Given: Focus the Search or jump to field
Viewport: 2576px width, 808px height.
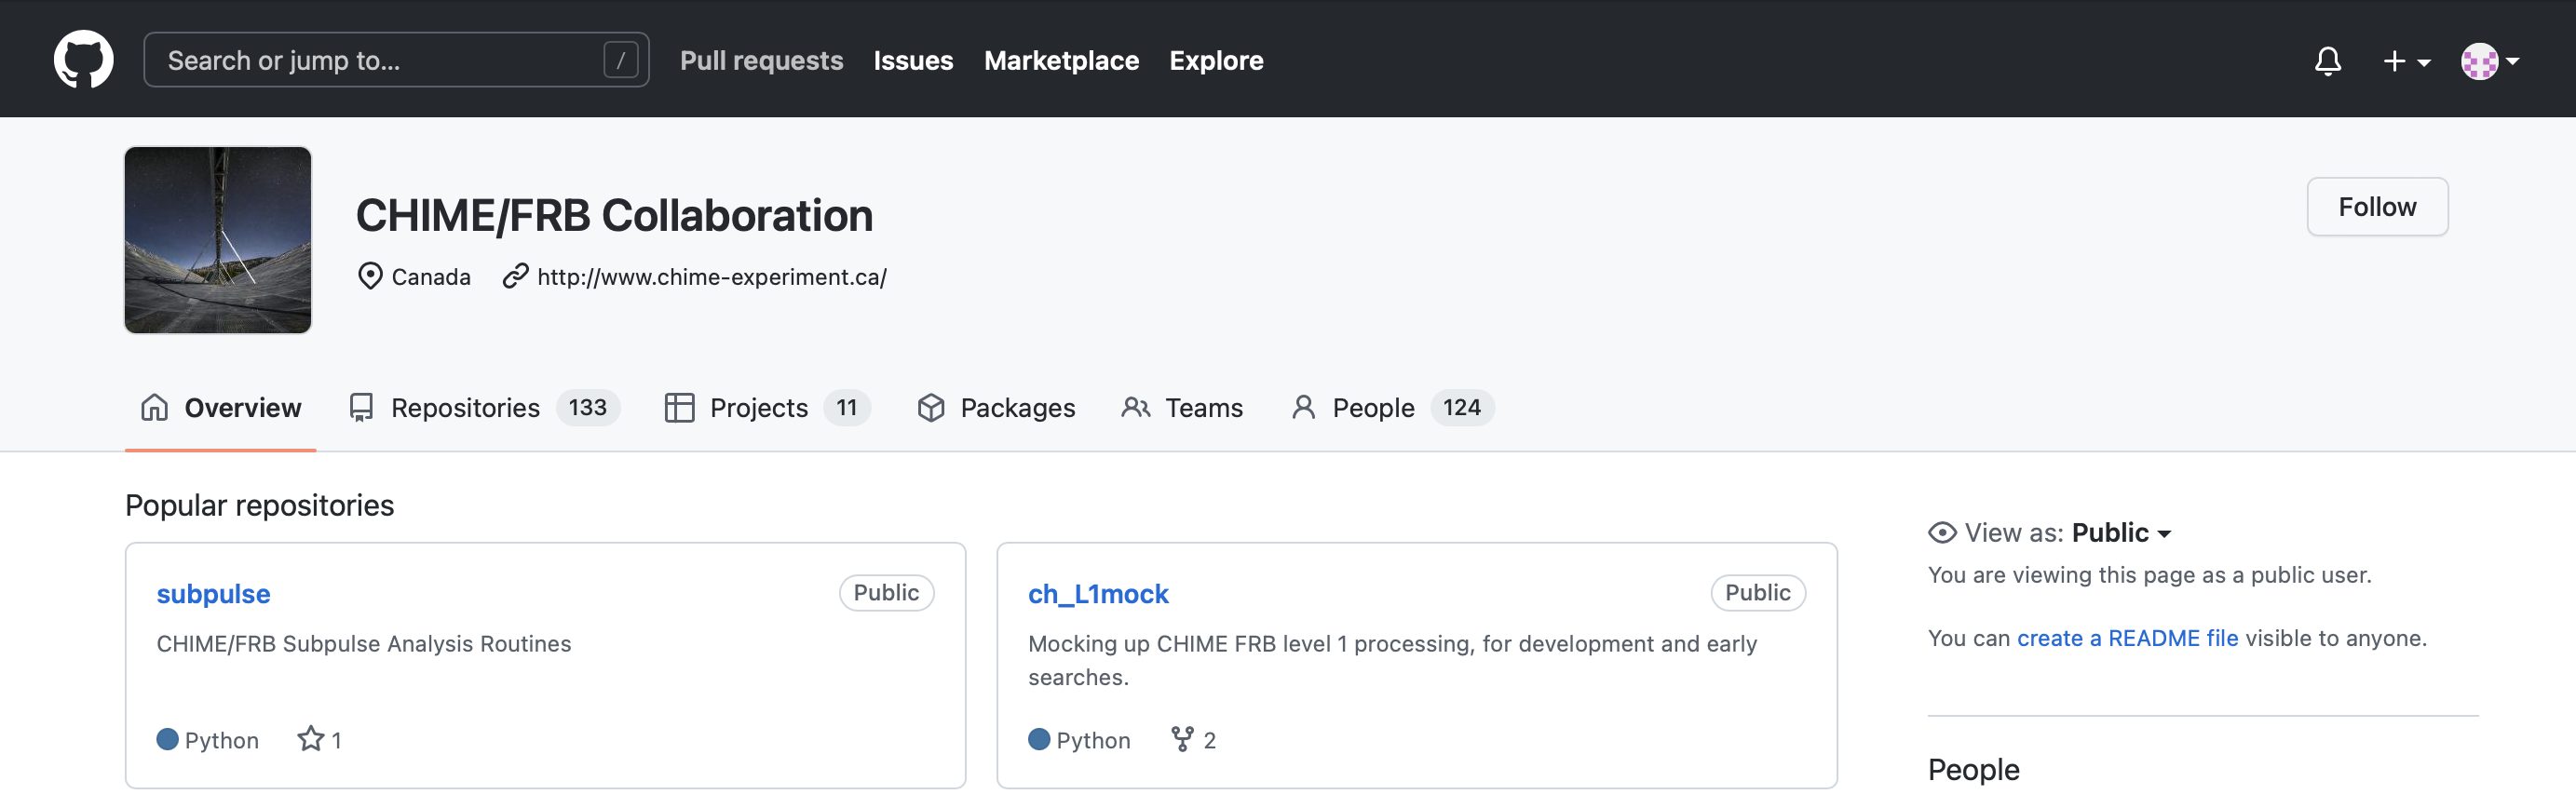Looking at the screenshot, I should tap(396, 60).
